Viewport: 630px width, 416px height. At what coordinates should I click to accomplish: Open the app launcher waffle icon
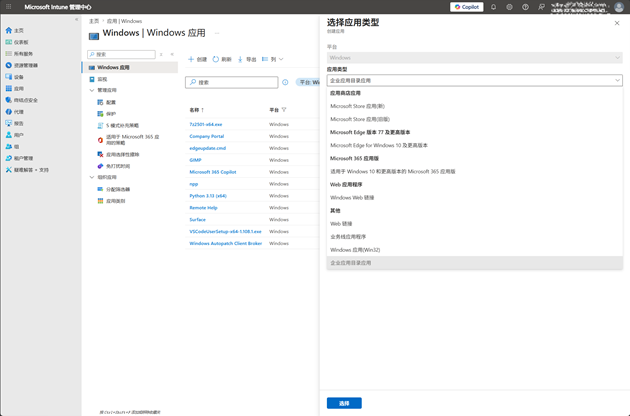(x=8, y=7)
